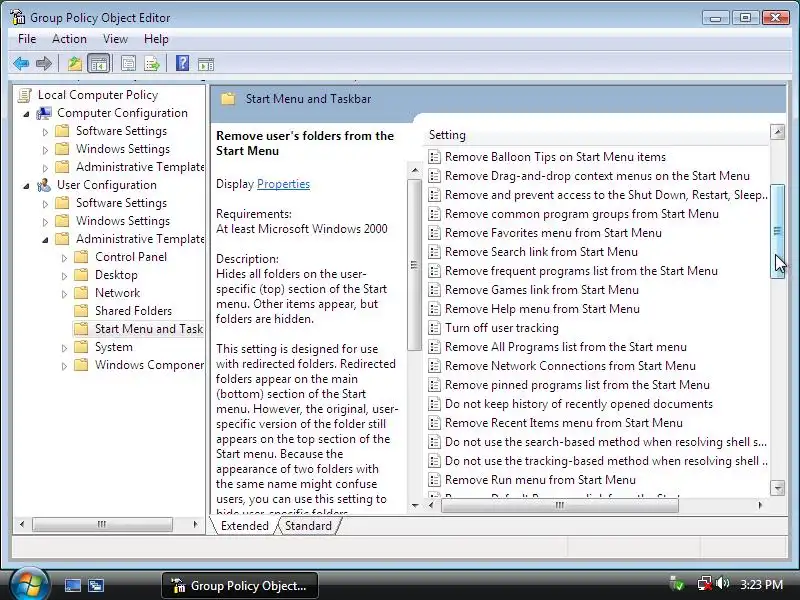
Task: Collapse Administrative Templates under User Configuration
Action: click(45, 239)
